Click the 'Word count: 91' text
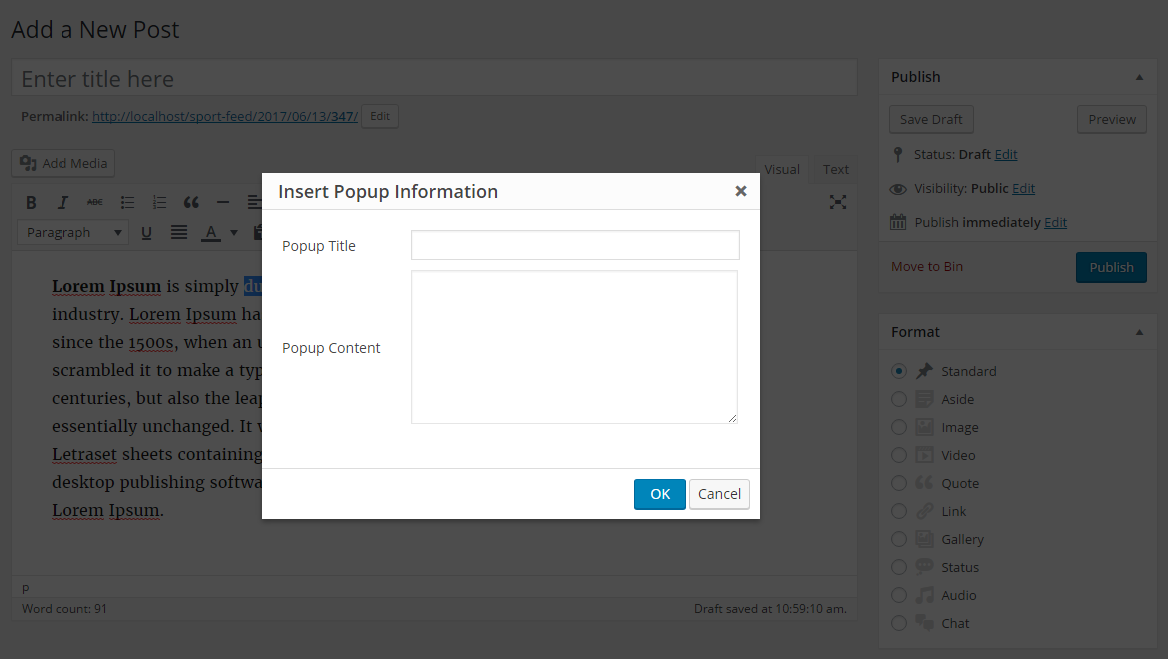1168x659 pixels. pos(64,608)
